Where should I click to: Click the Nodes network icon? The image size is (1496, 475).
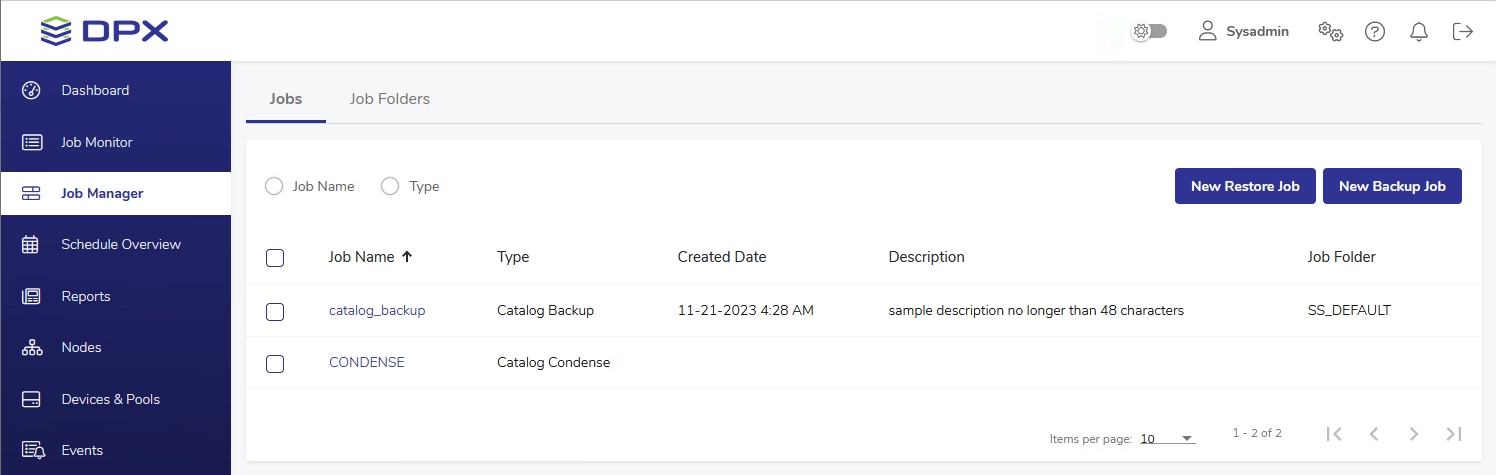tap(31, 347)
